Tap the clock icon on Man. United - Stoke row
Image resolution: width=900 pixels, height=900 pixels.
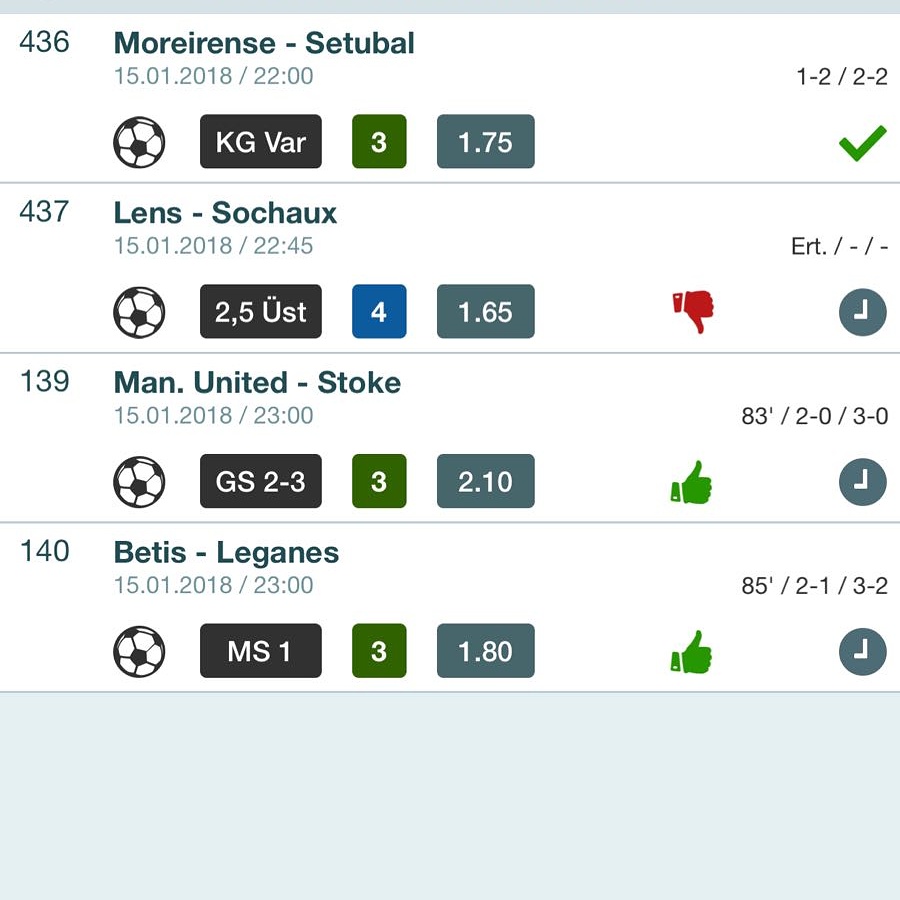(x=863, y=482)
